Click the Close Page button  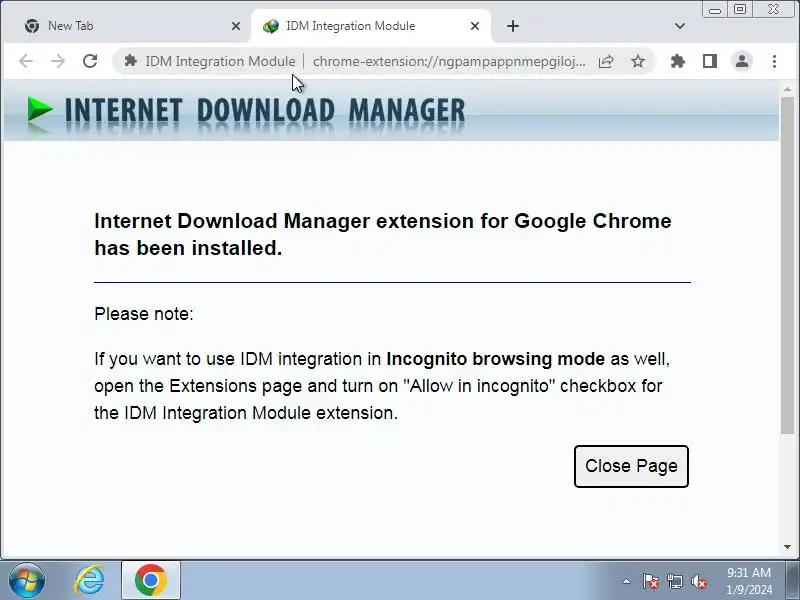click(631, 466)
